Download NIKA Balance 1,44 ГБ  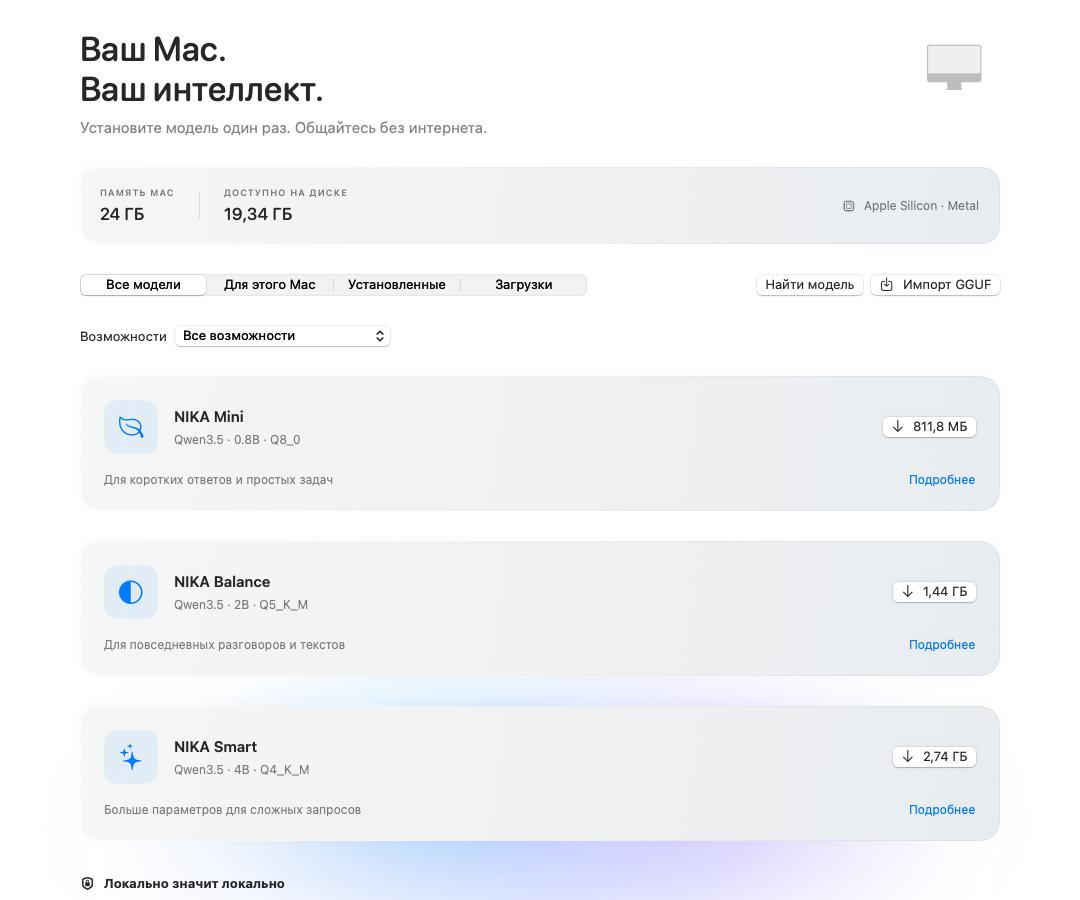[x=935, y=592]
